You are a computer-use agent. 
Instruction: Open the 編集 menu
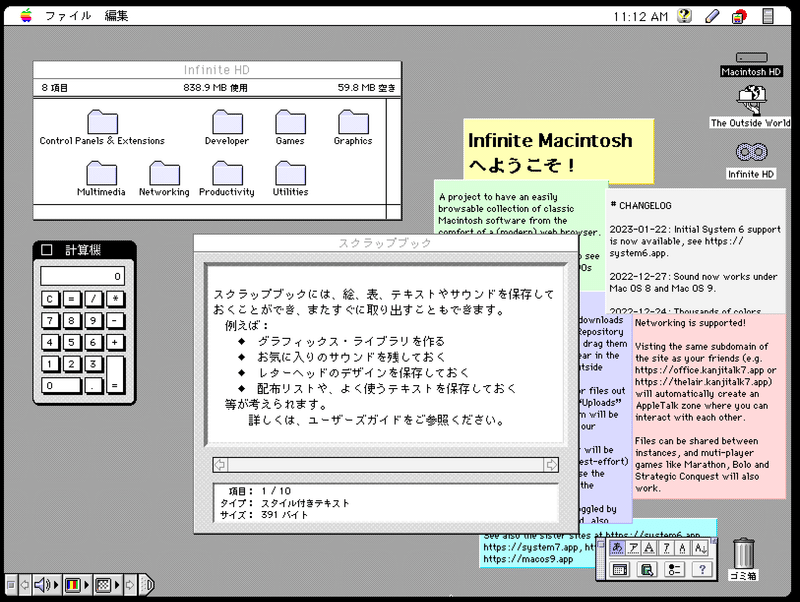point(116,16)
